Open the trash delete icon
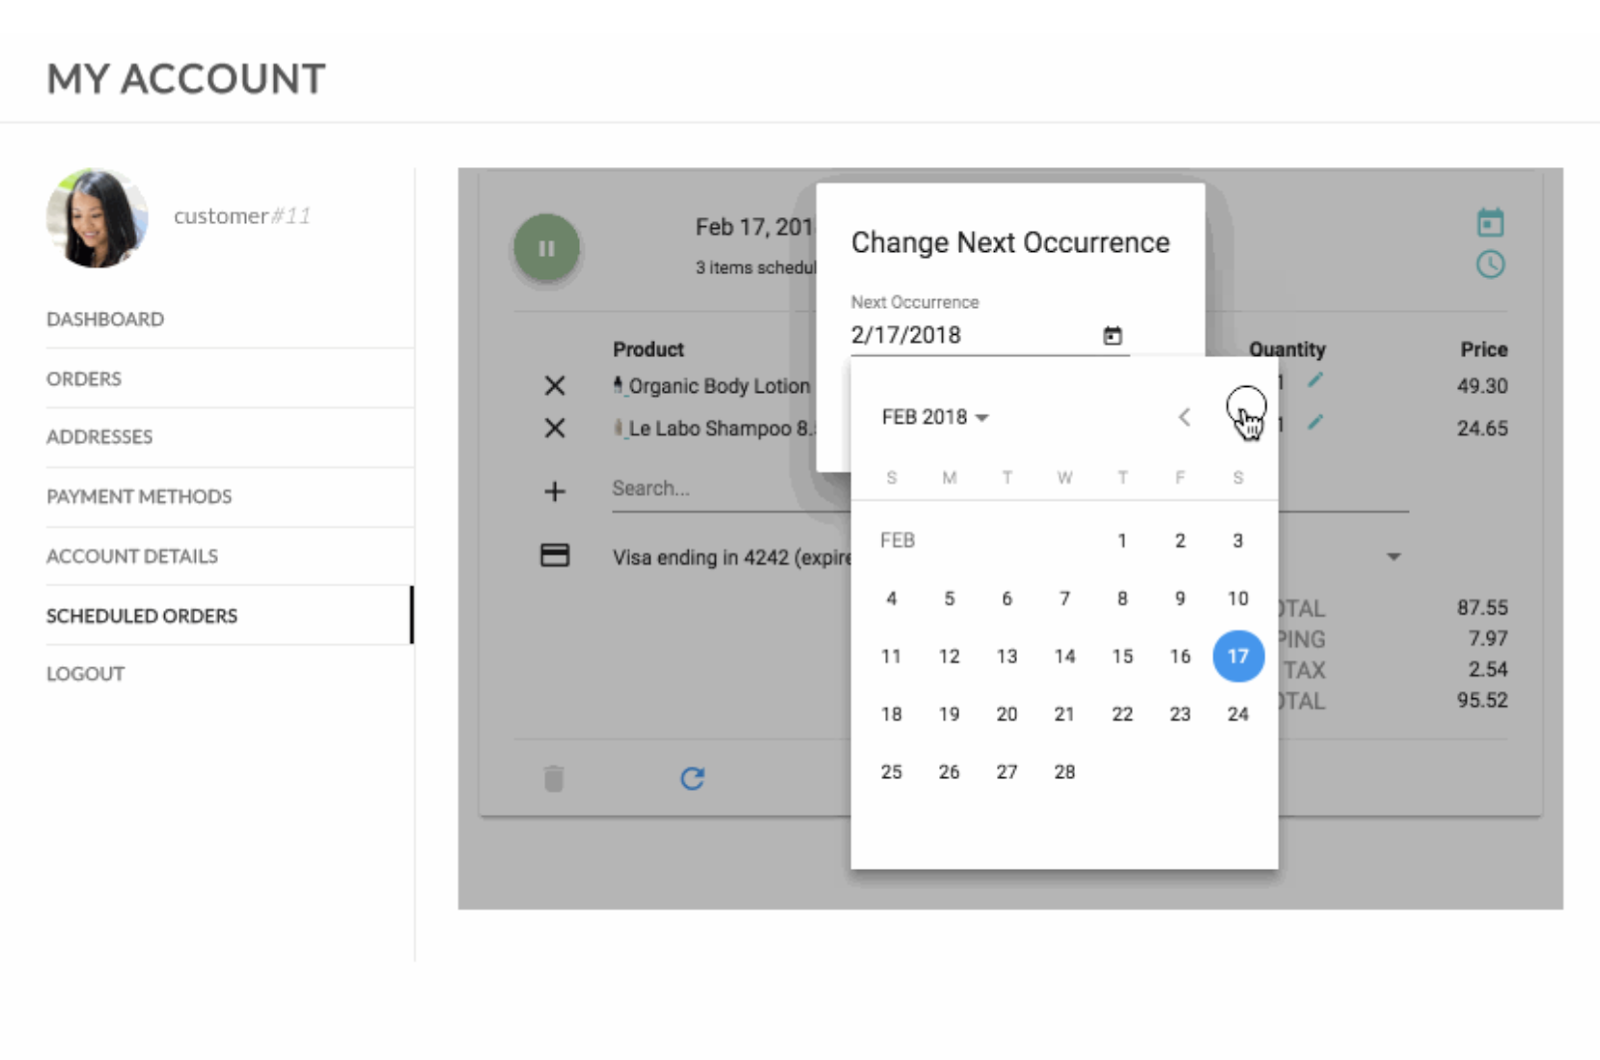This screenshot has width=1600, height=1060. coord(554,778)
